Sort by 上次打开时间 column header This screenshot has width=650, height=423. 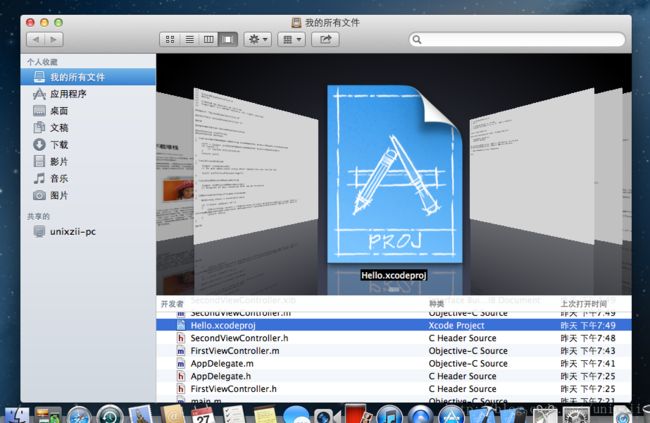pos(583,302)
